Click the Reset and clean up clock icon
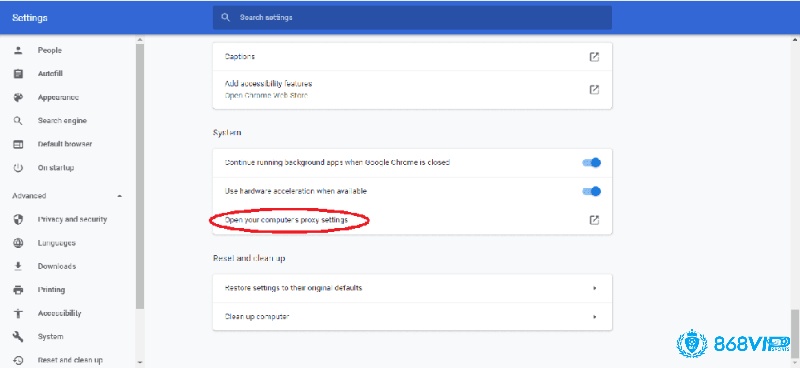Screen dimensions: 800x368 click(18, 360)
